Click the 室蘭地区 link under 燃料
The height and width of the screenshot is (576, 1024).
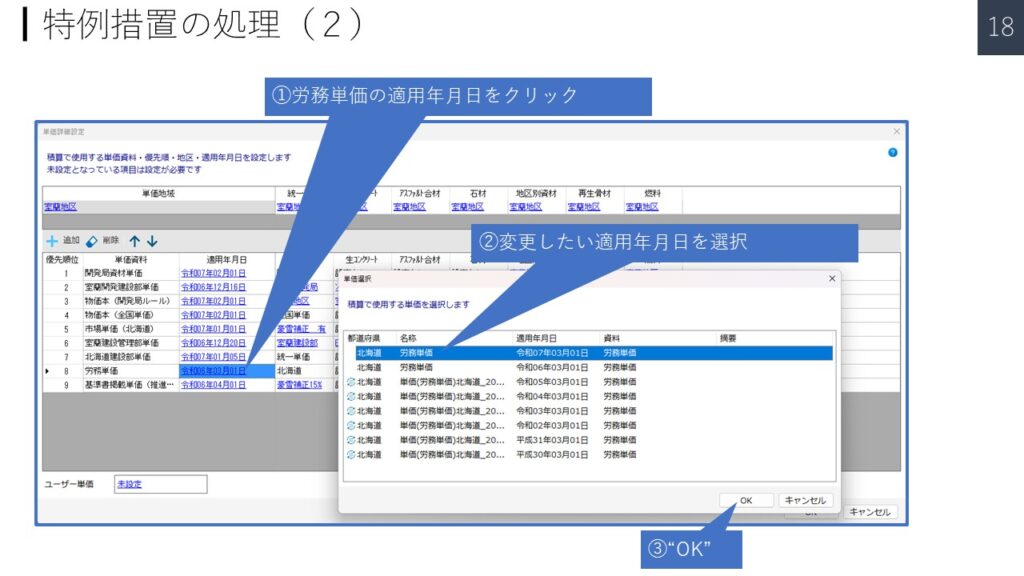point(642,207)
